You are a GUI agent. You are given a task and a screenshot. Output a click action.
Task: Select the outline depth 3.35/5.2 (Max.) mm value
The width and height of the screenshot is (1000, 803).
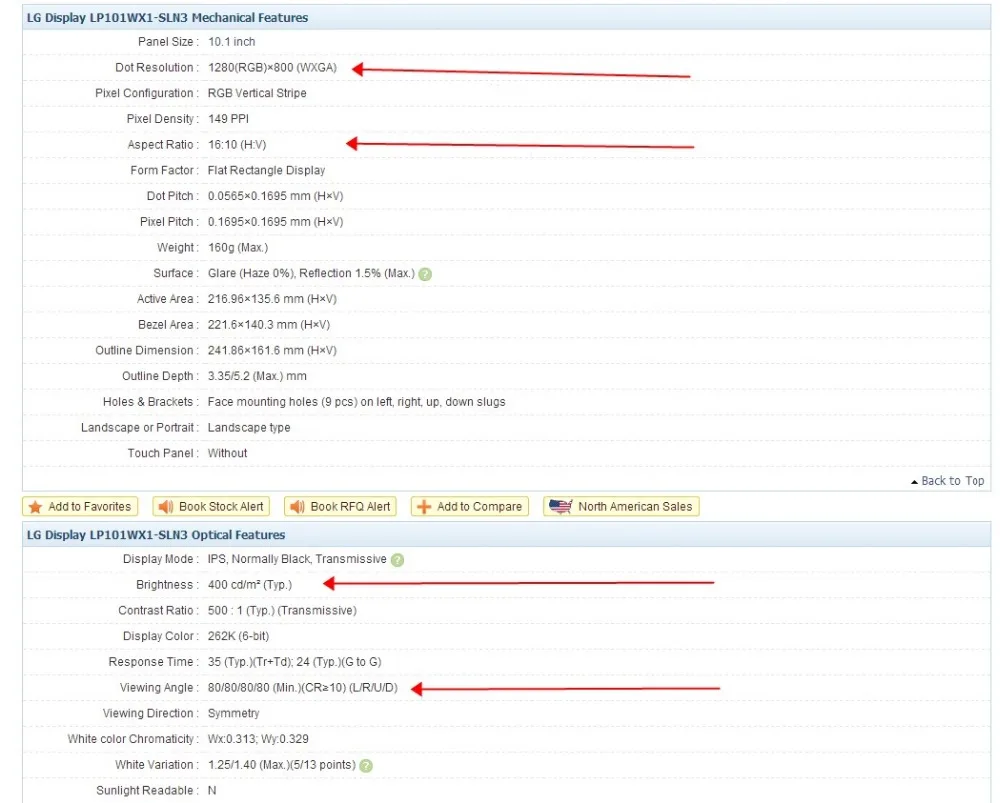[257, 376]
